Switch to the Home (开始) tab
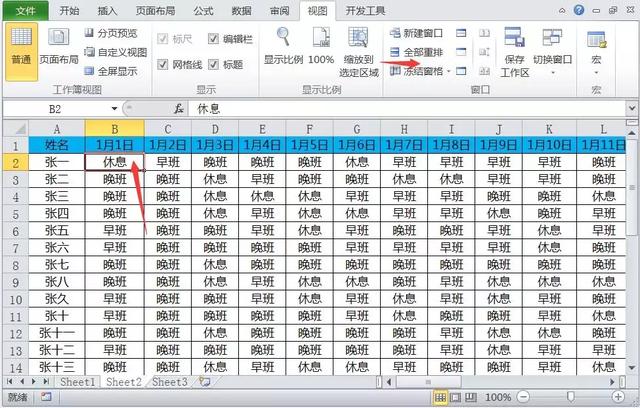The image size is (640, 408). [69, 11]
